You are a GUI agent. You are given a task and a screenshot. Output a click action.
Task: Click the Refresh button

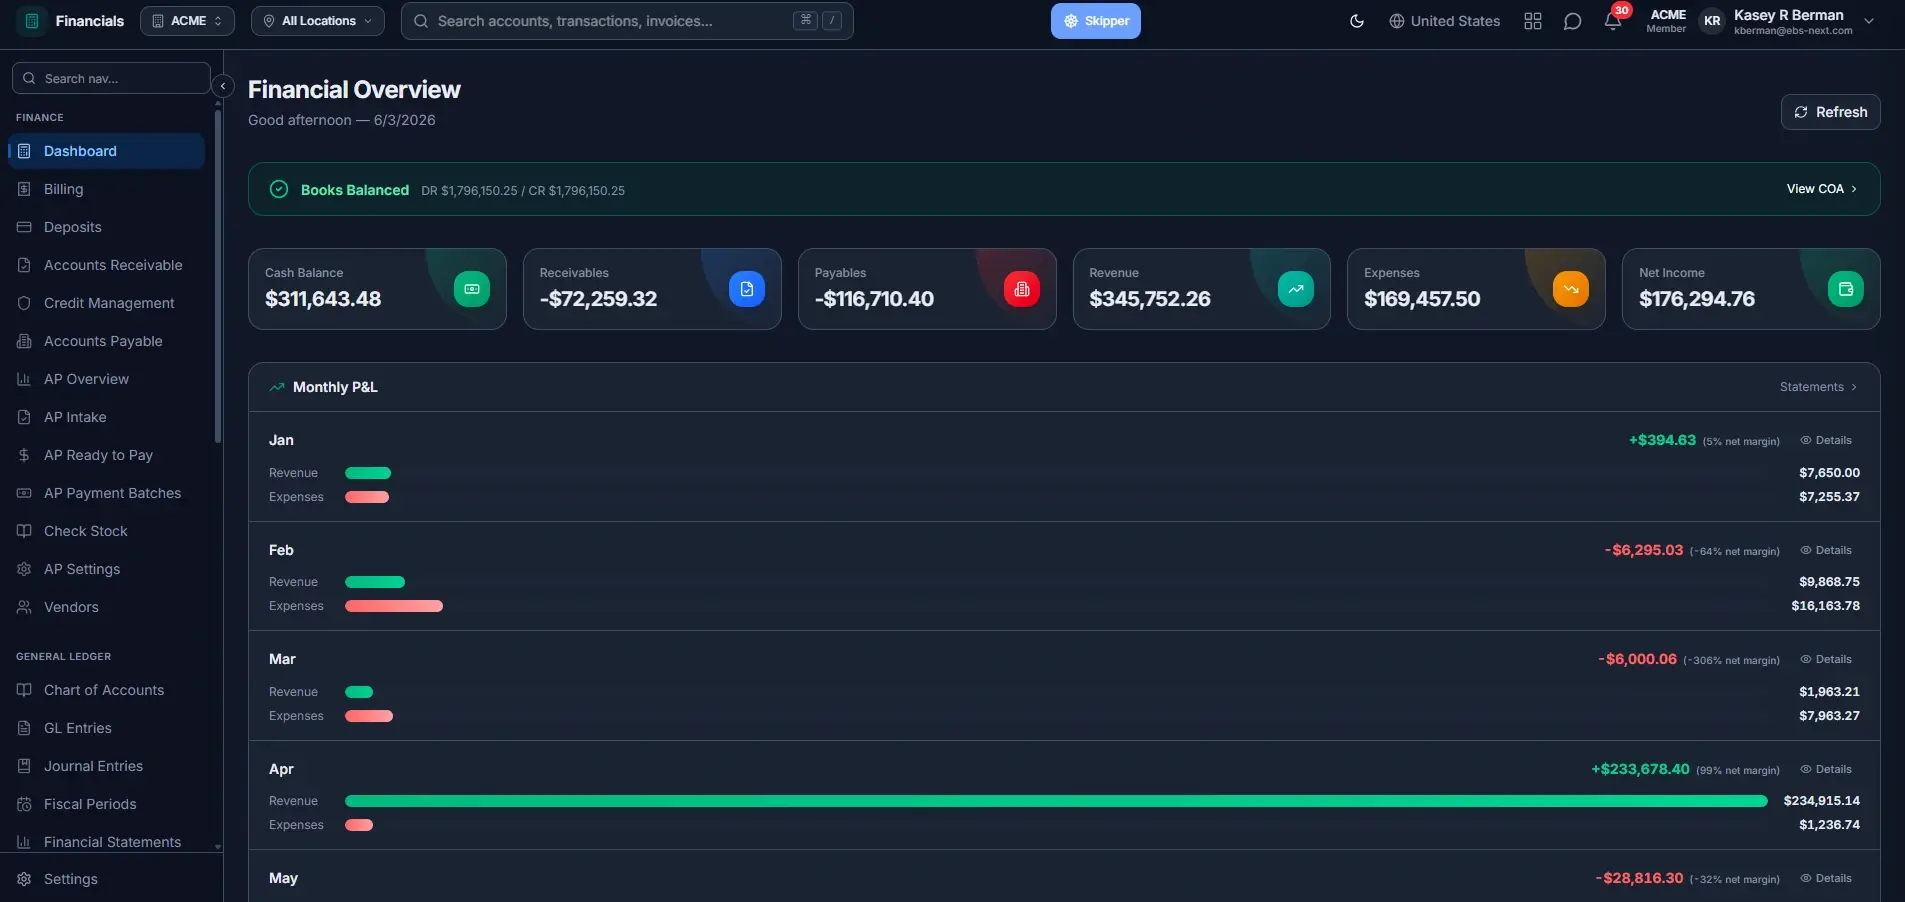[1830, 112]
